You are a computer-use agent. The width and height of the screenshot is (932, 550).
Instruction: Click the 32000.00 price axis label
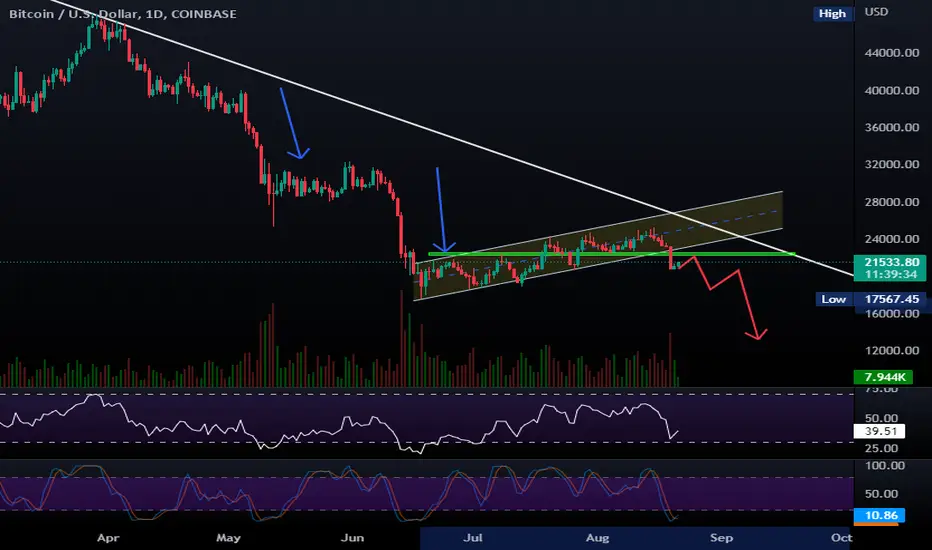point(892,165)
